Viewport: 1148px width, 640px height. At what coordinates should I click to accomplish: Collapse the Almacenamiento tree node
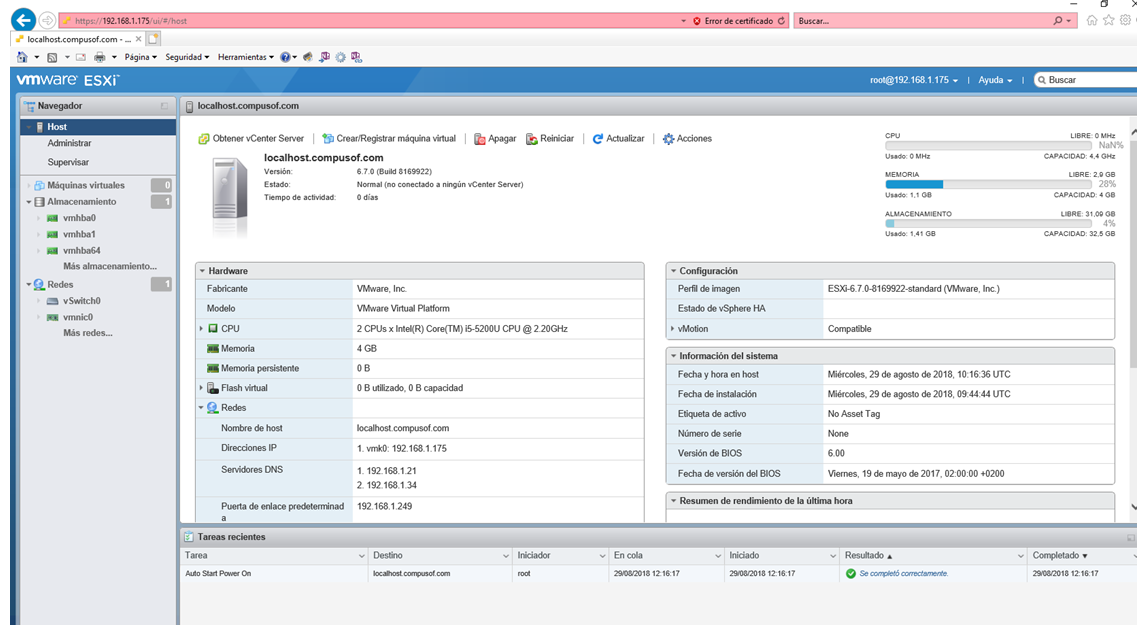pyautogui.click(x=29, y=202)
